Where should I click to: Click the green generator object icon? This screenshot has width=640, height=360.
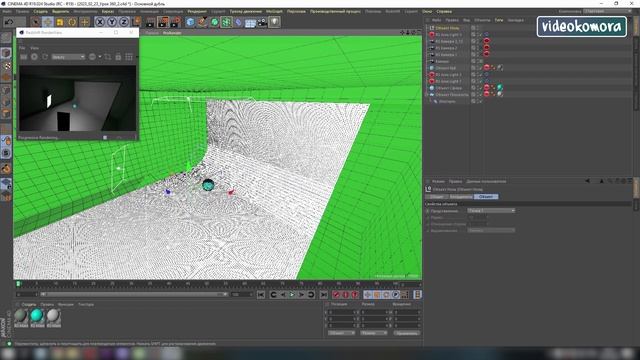click(x=215, y=22)
